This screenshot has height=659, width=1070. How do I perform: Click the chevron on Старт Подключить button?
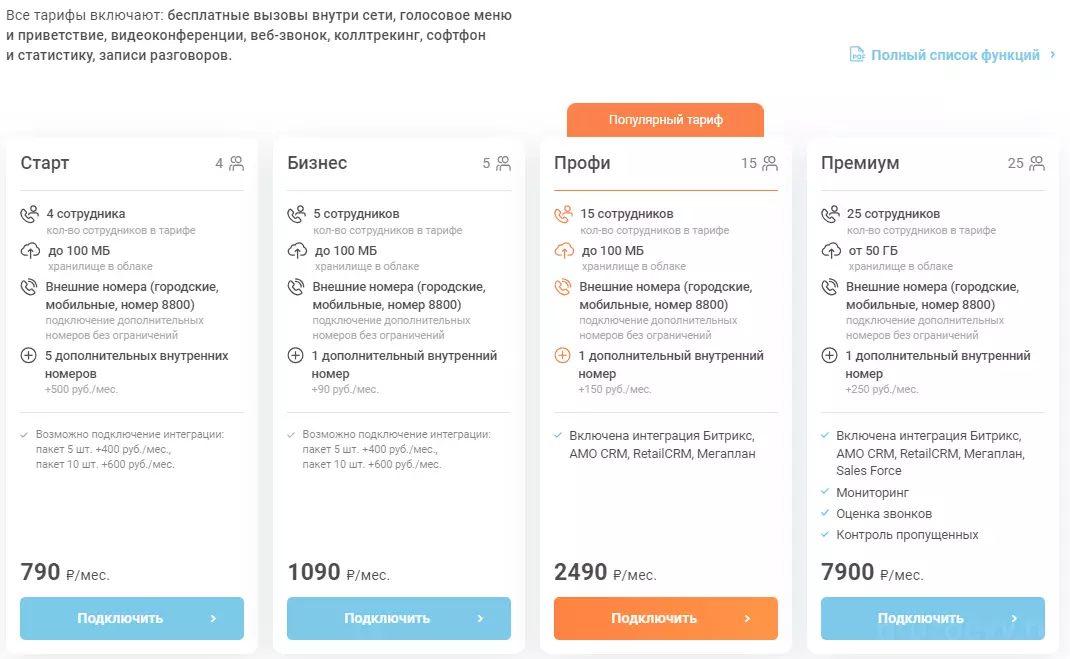[214, 618]
